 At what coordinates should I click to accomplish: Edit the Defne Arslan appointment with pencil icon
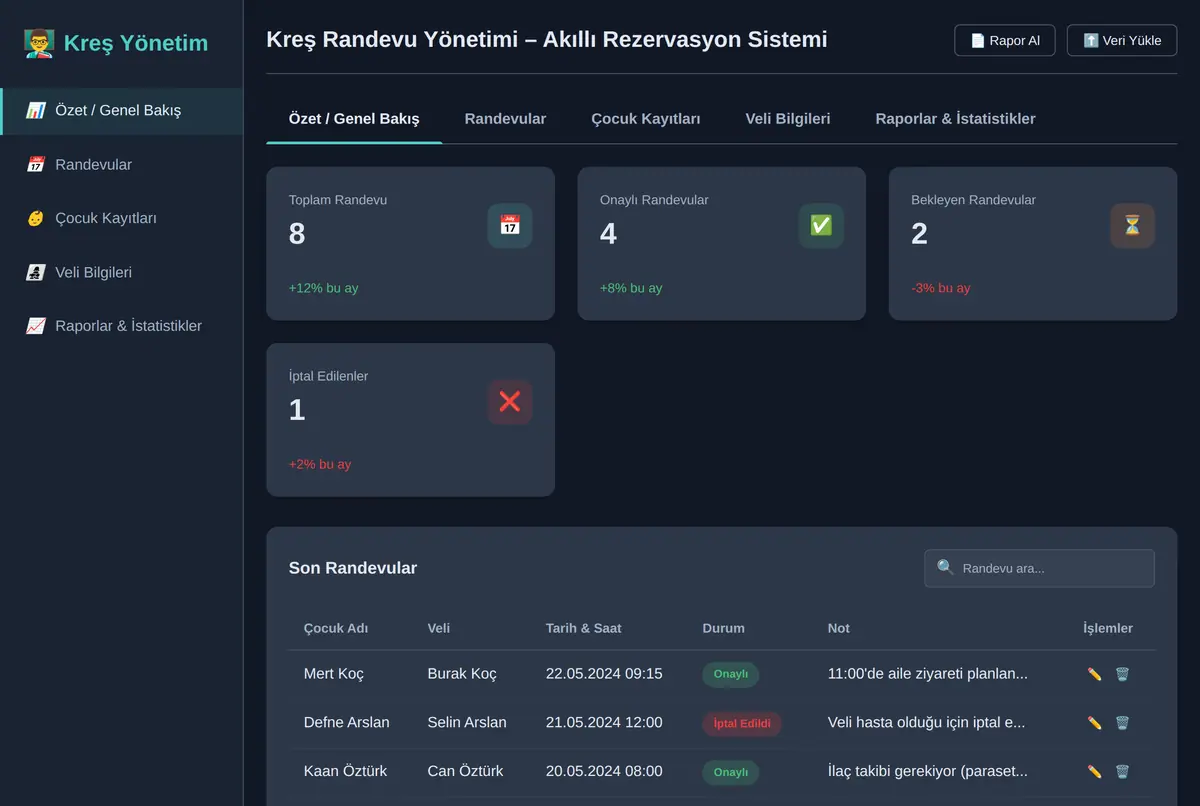[x=1094, y=723]
